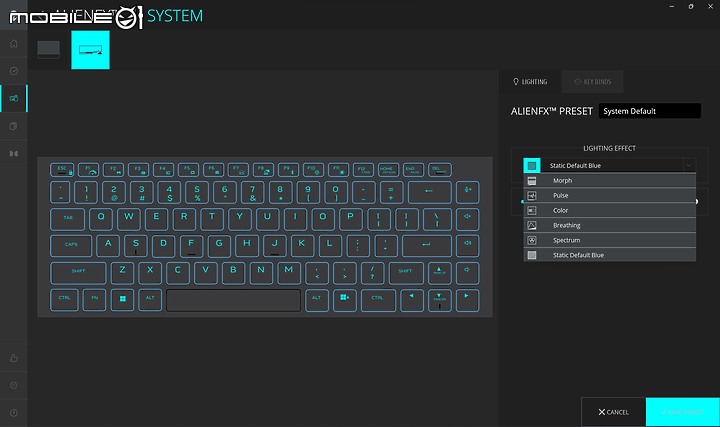The width and height of the screenshot is (720, 427).
Task: Select the right arrow key
Action: (467, 300)
